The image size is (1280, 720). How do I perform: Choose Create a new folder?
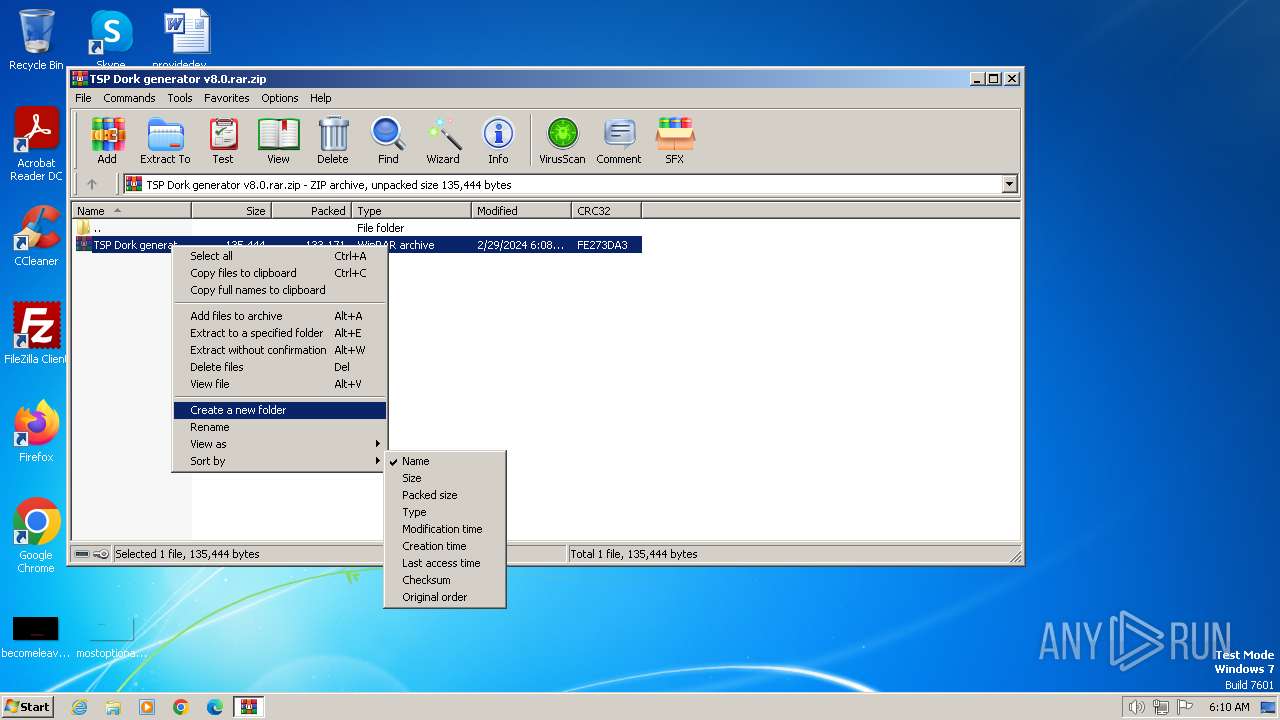click(280, 410)
